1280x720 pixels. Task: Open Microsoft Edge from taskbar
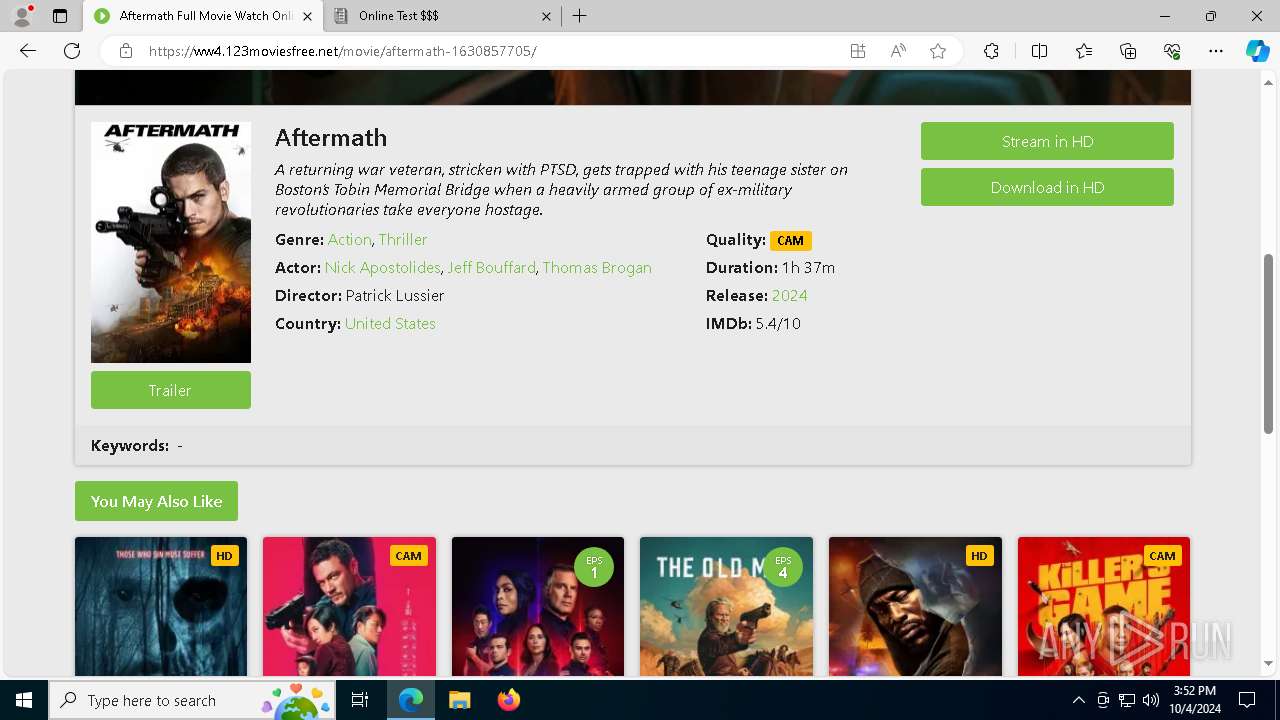(411, 700)
